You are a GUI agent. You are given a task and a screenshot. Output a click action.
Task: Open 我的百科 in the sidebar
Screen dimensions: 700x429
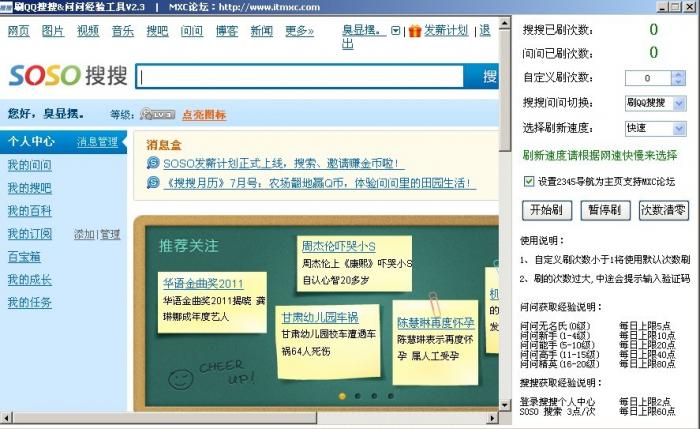click(29, 211)
